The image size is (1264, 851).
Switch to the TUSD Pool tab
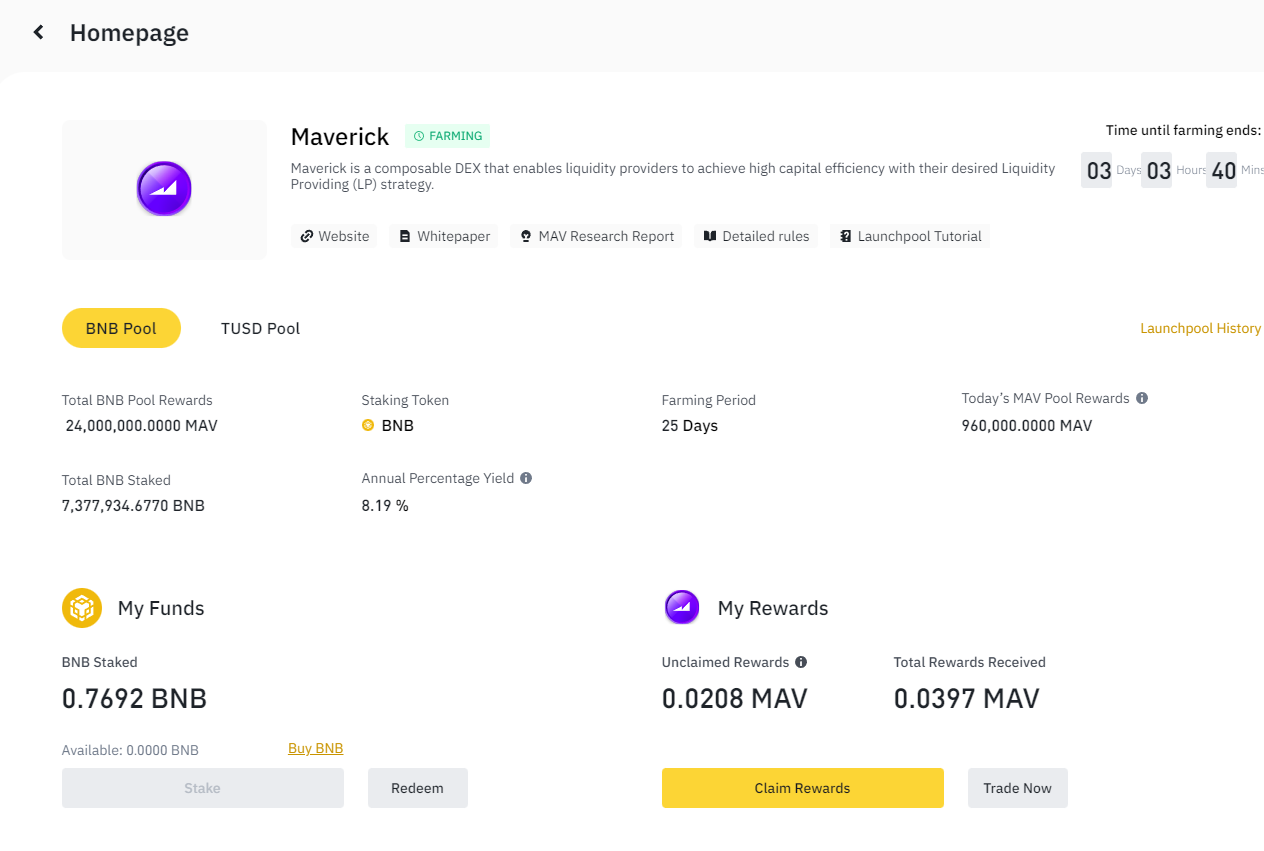coord(260,328)
